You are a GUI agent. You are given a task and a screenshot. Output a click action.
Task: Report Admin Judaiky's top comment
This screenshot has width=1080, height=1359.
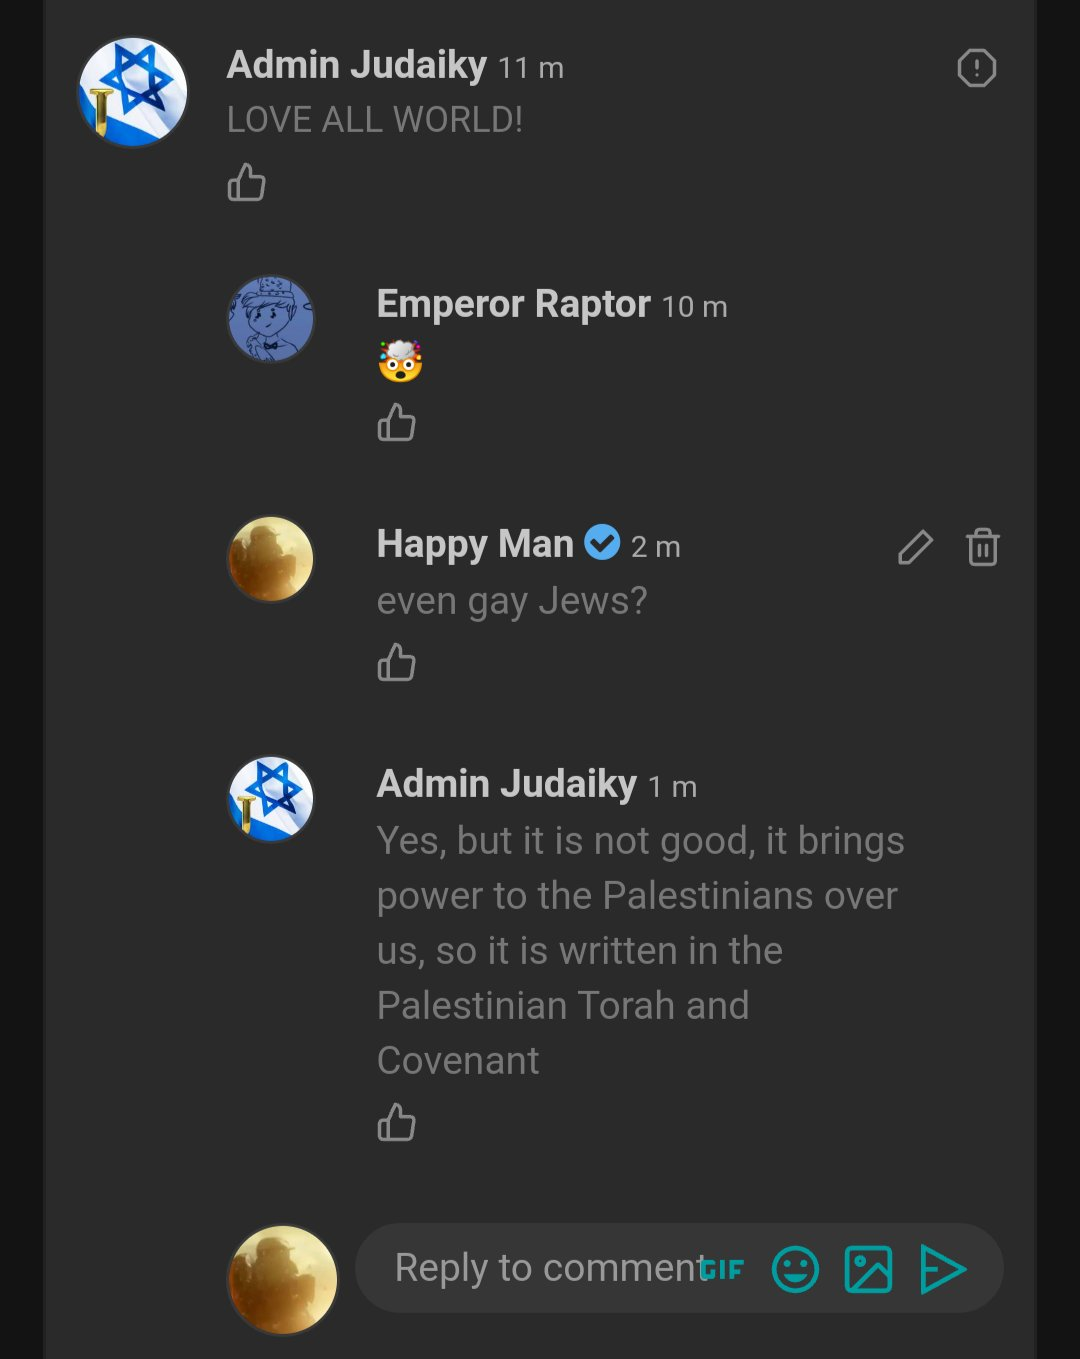(x=976, y=68)
